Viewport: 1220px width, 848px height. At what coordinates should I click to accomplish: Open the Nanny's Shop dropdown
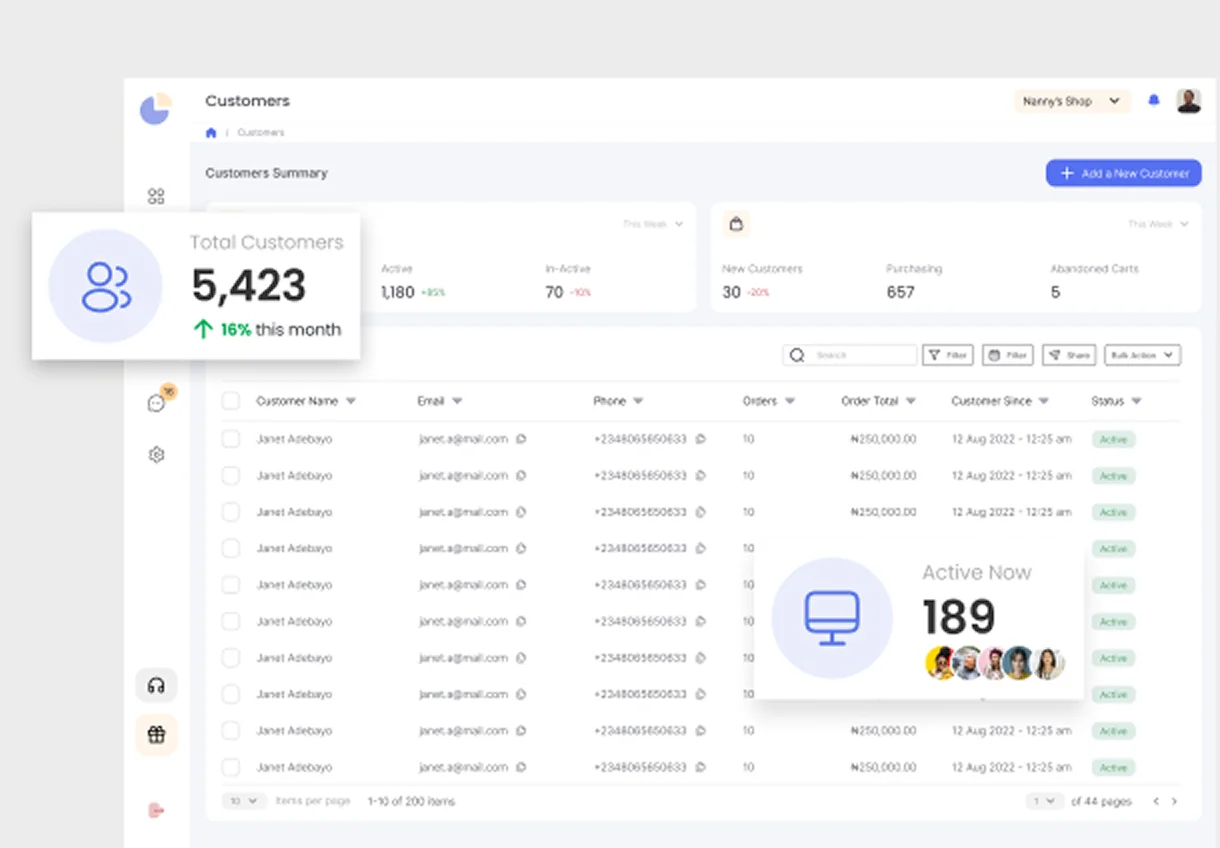tap(1071, 100)
